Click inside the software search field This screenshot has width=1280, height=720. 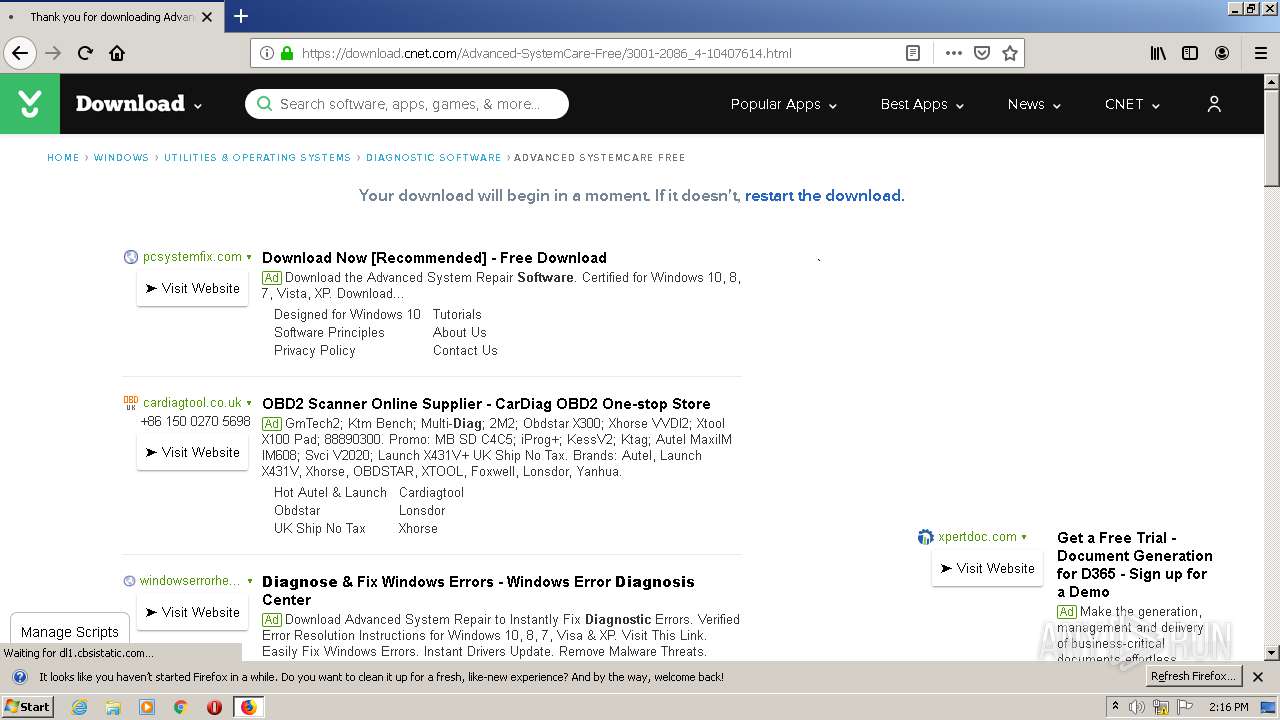tap(407, 104)
